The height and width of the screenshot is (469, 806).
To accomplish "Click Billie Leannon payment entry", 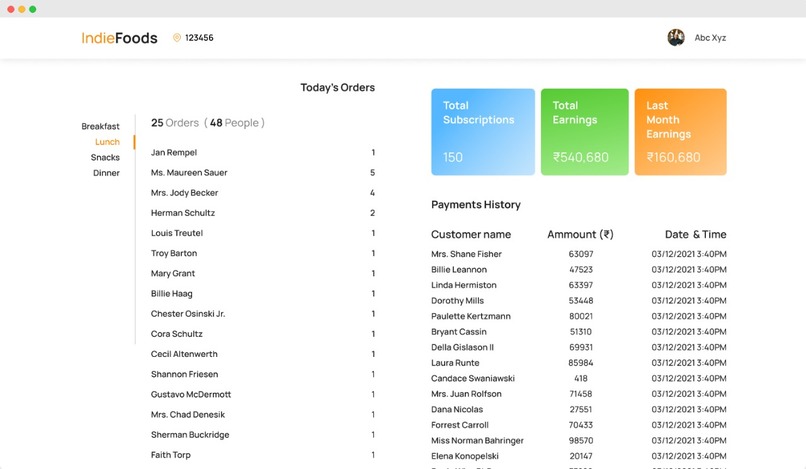I will coord(459,269).
